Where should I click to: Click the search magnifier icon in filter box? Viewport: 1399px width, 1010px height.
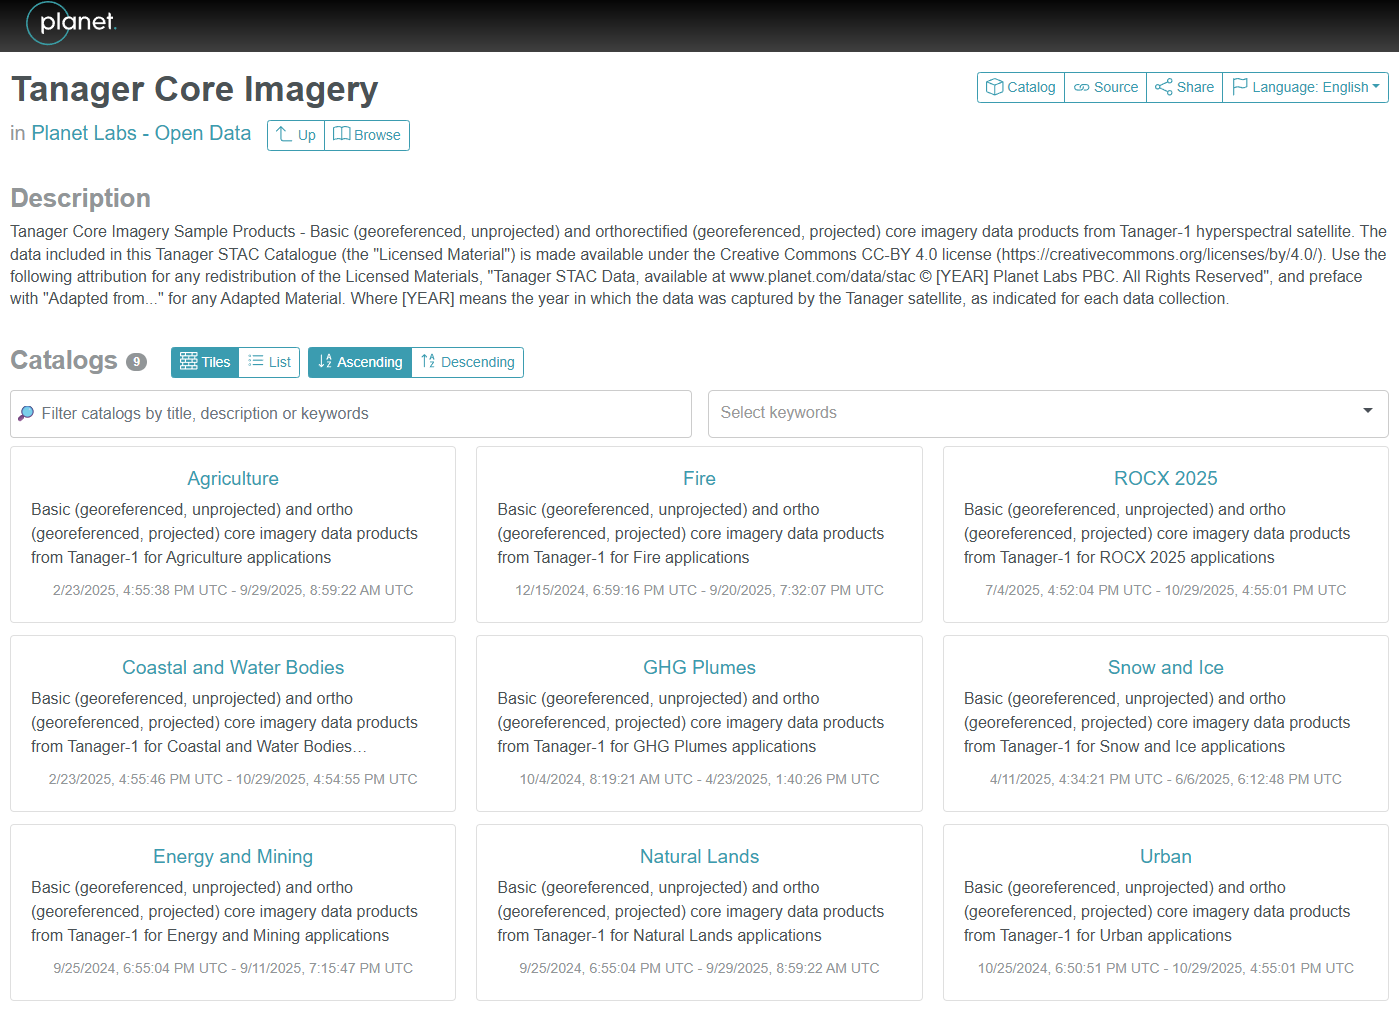click(27, 414)
